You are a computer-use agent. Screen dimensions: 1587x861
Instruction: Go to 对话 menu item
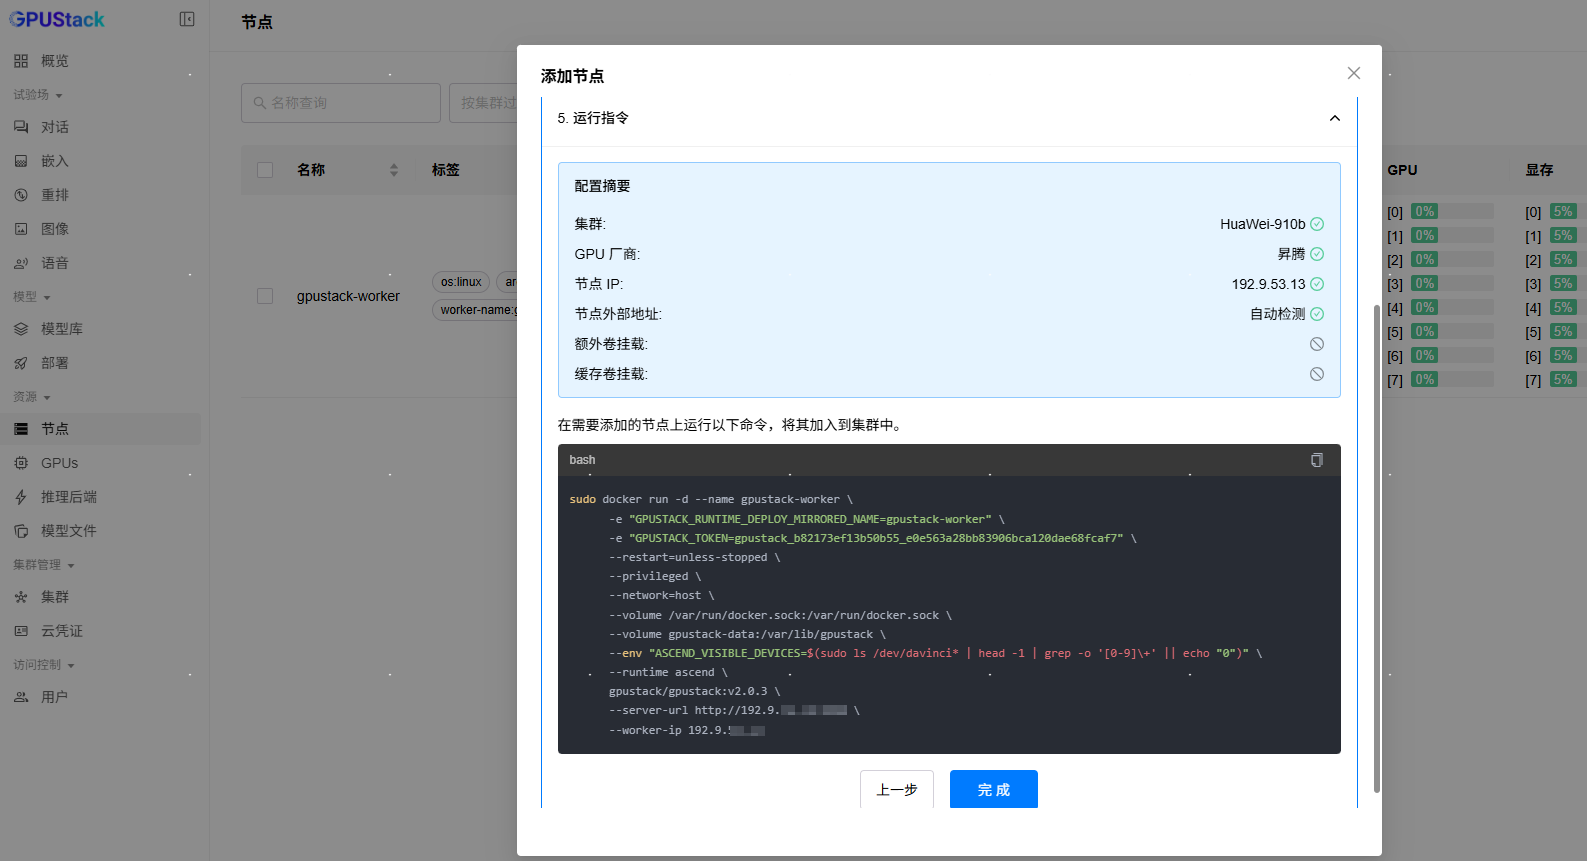coord(100,127)
